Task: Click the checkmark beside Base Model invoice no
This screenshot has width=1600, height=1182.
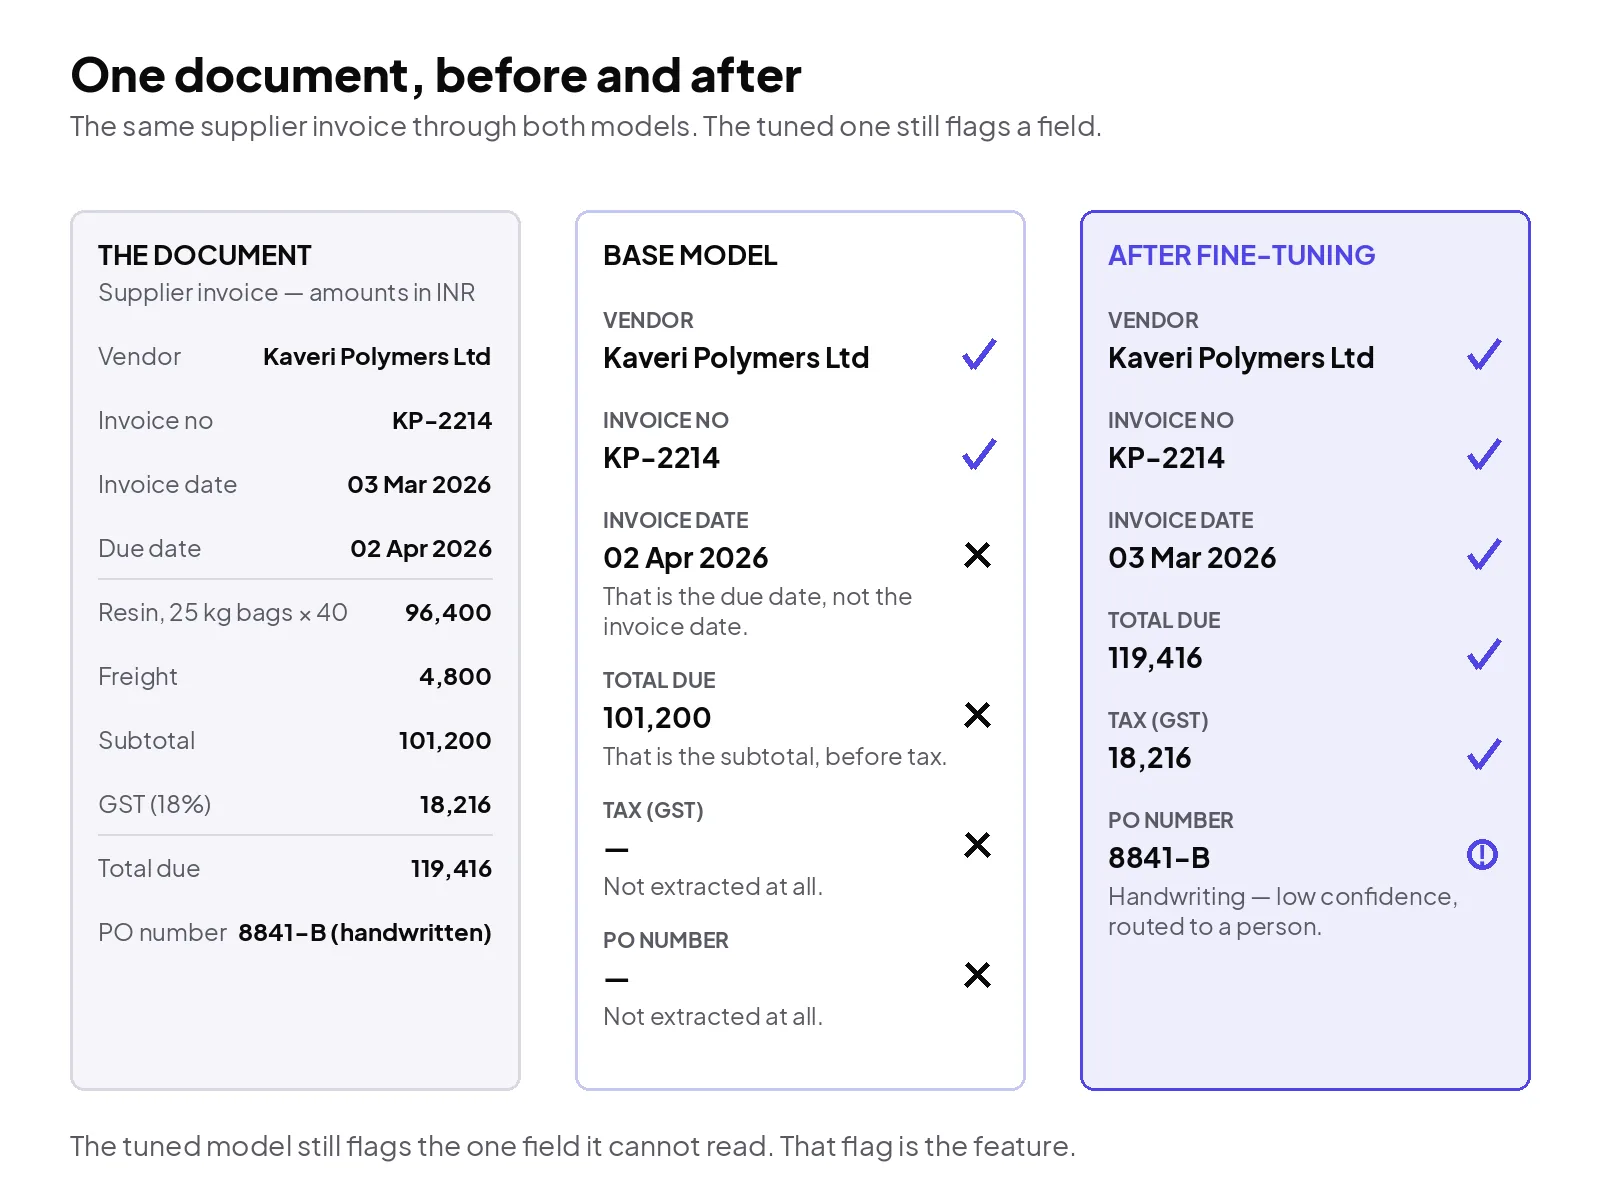Action: (979, 454)
